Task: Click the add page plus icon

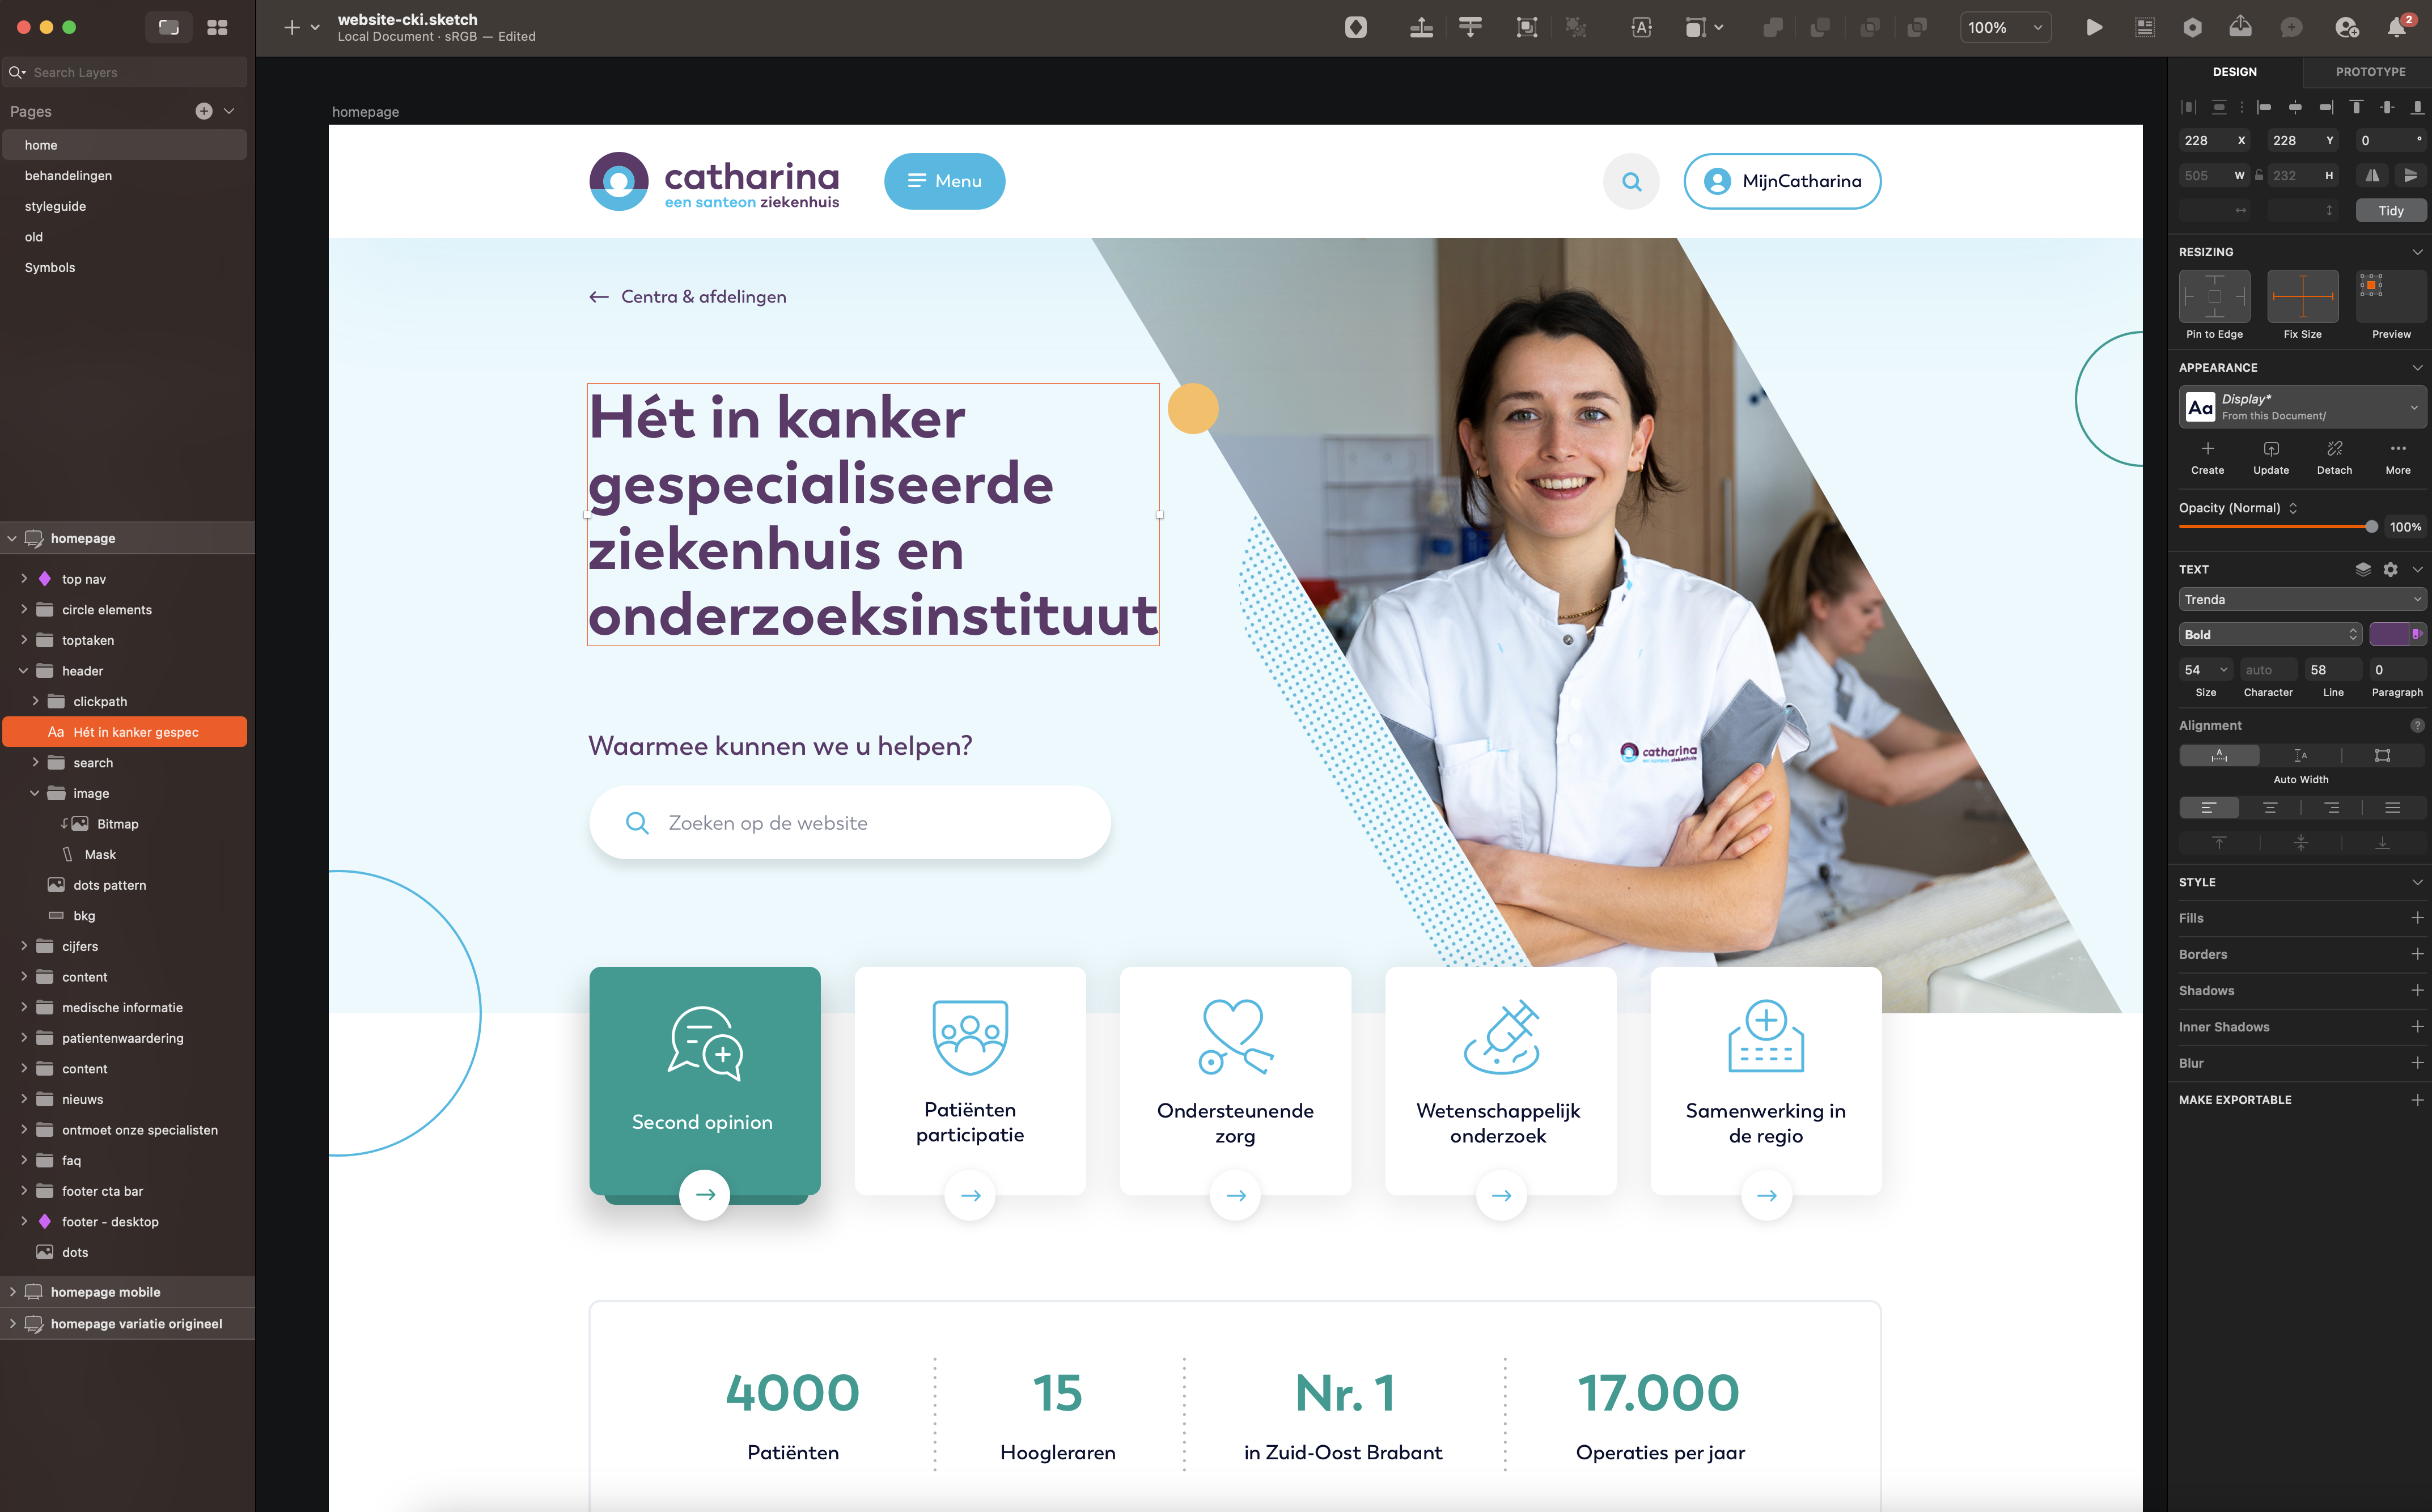Action: [x=204, y=111]
